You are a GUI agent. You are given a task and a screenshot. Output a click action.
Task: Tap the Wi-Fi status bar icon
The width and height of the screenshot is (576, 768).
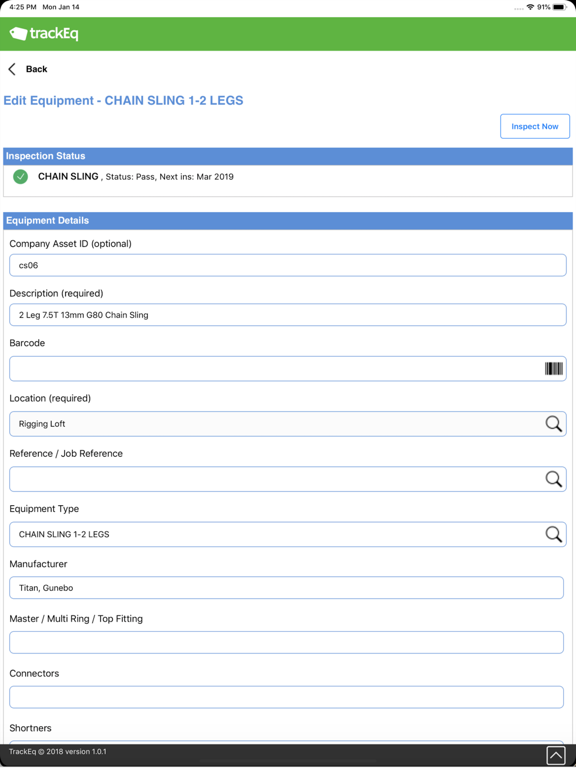click(530, 7)
